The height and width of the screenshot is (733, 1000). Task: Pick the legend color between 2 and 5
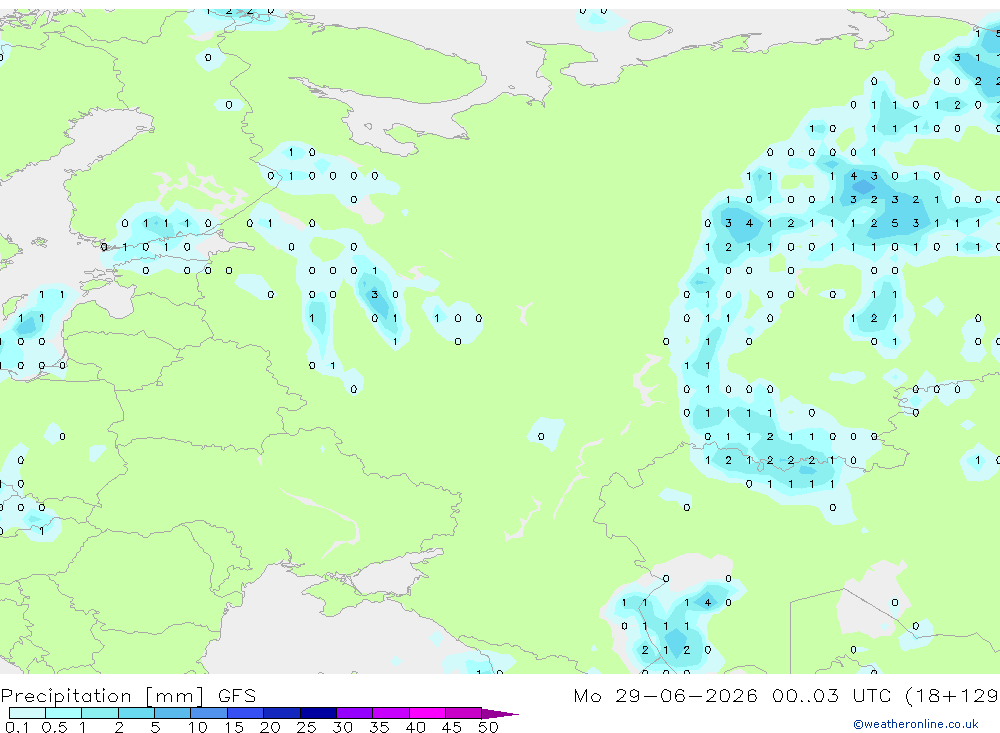[136, 713]
